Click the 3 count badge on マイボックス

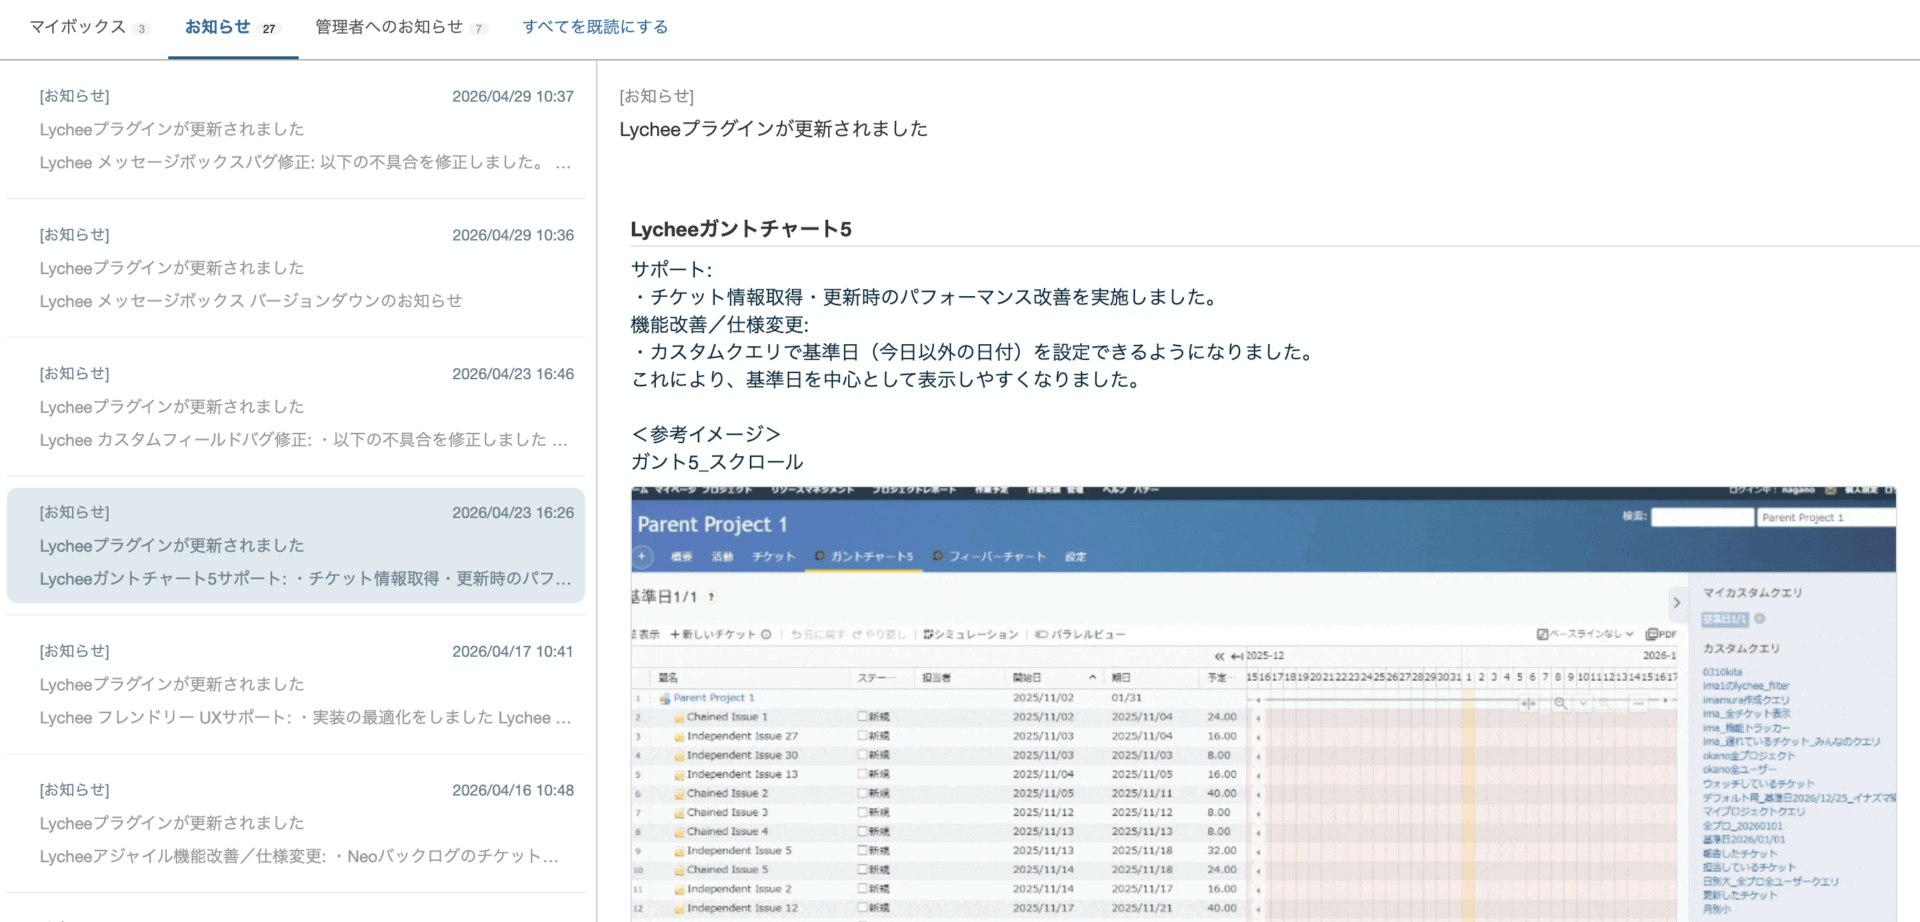coord(142,29)
